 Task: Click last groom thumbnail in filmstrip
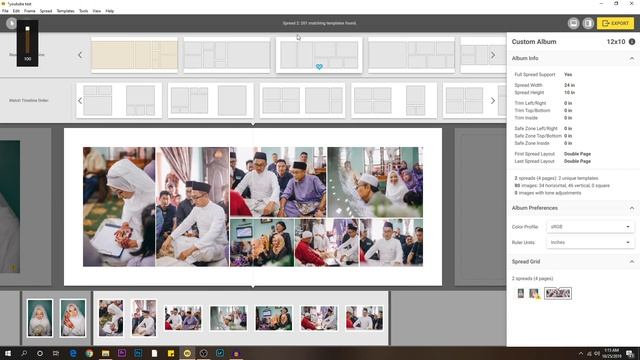(x=364, y=318)
